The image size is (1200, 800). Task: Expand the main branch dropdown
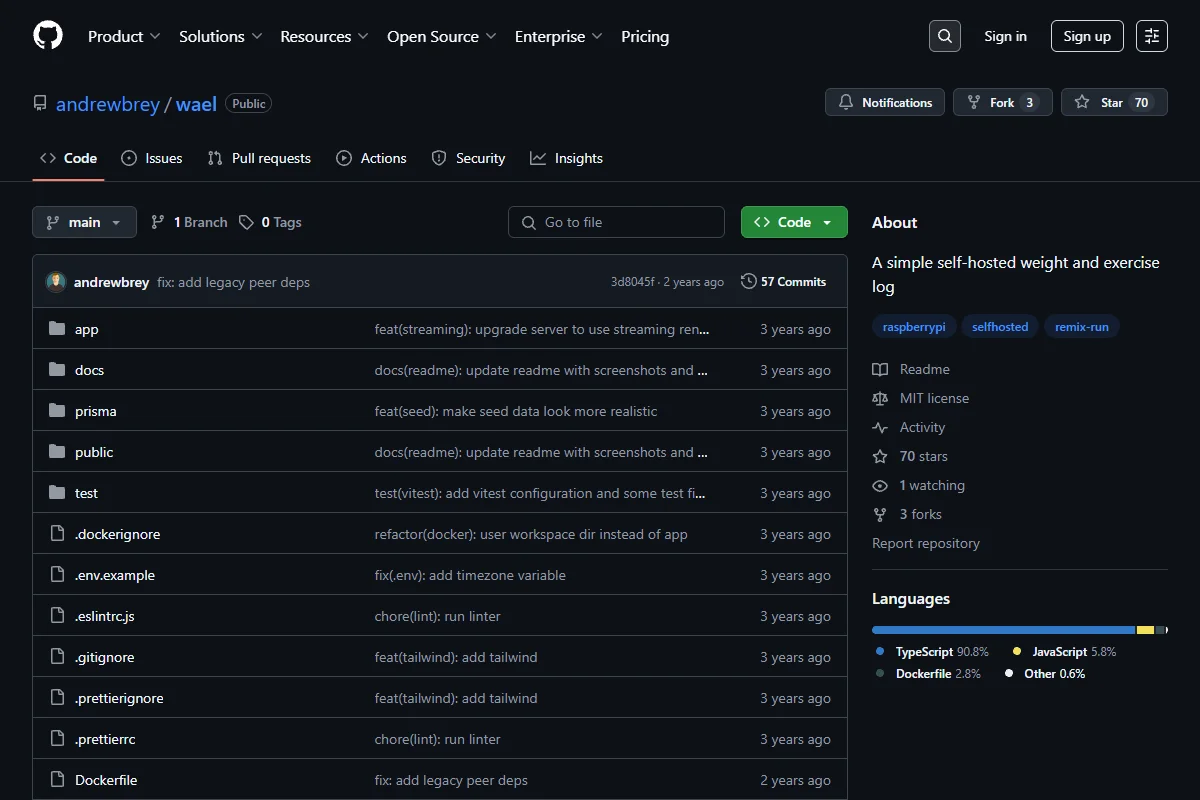(84, 222)
